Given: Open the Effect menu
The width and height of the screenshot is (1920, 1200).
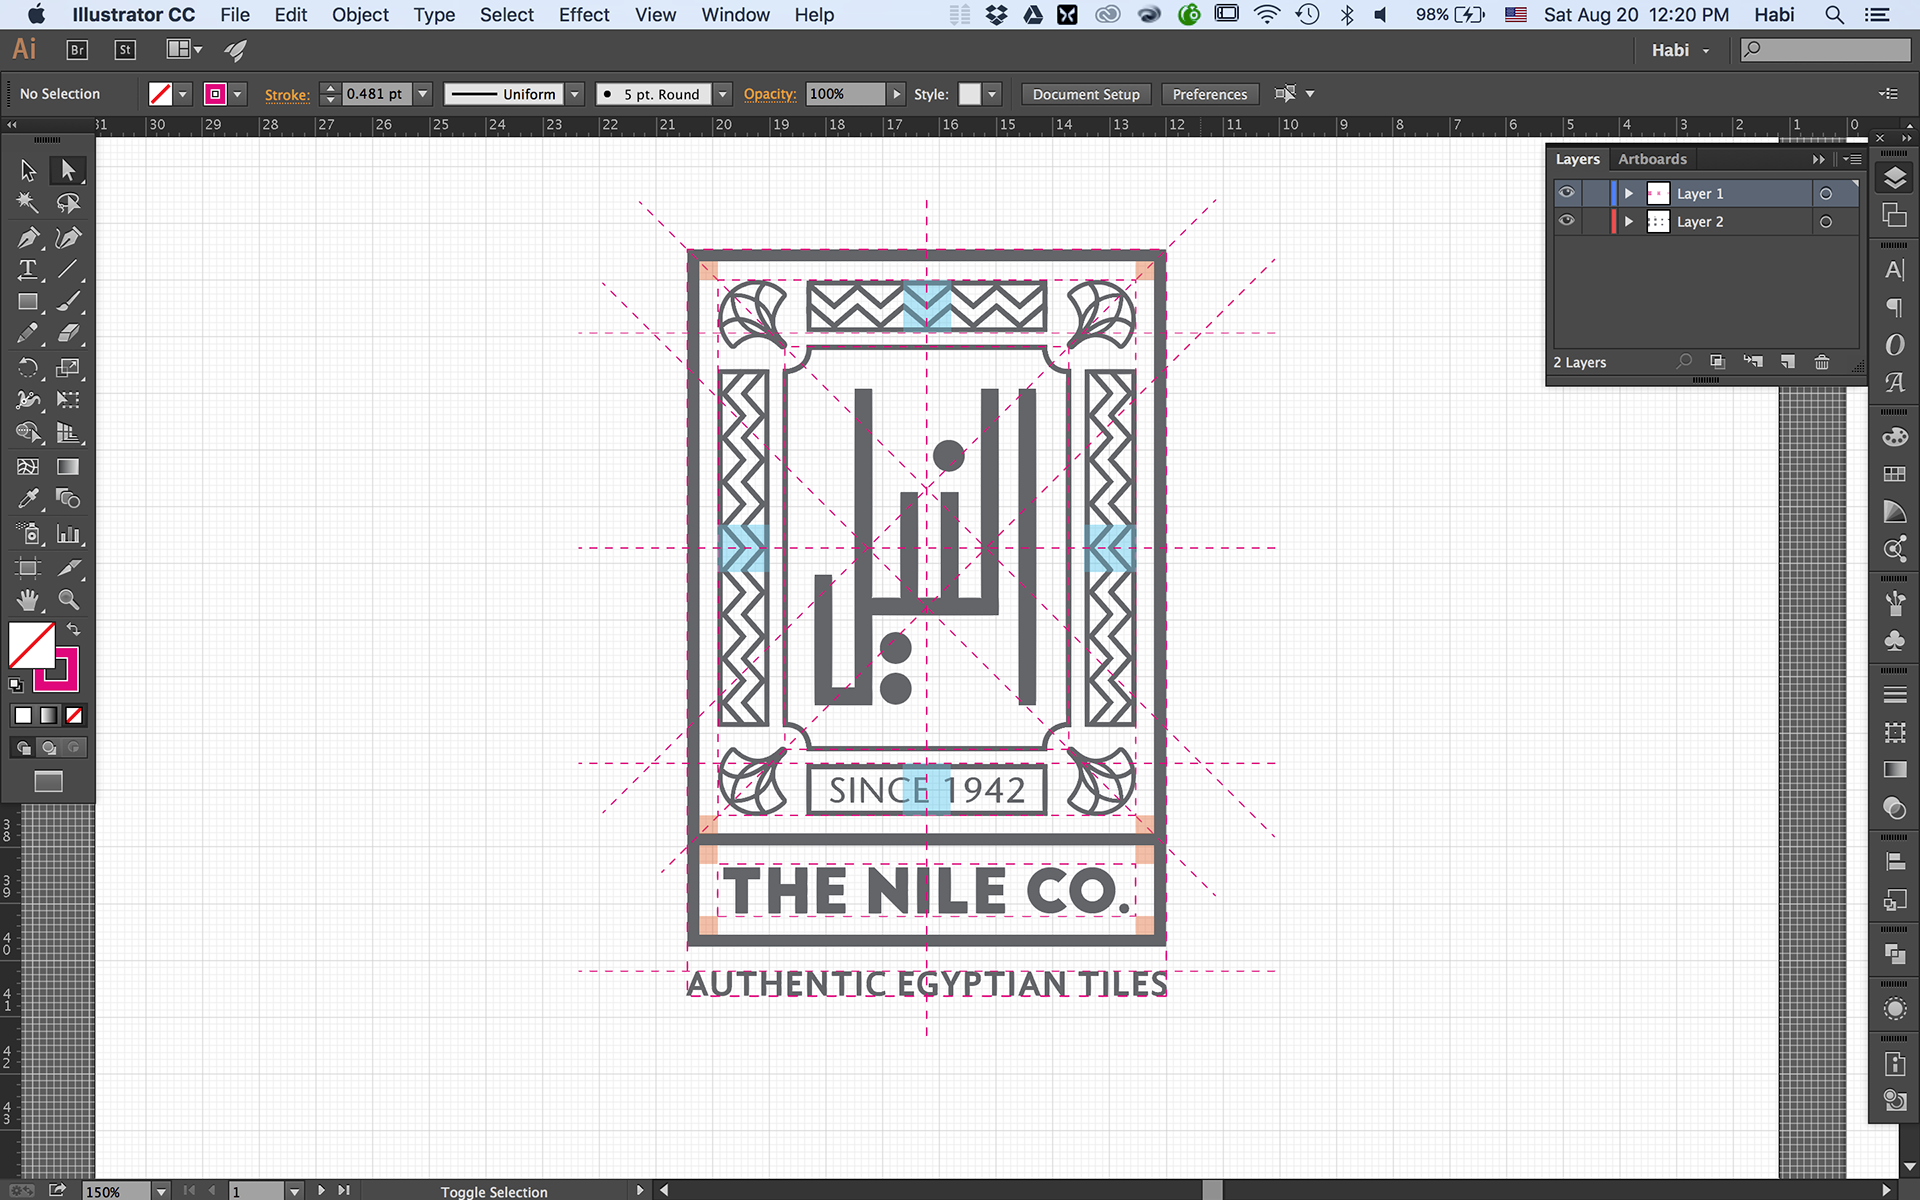Looking at the screenshot, I should 584,15.
